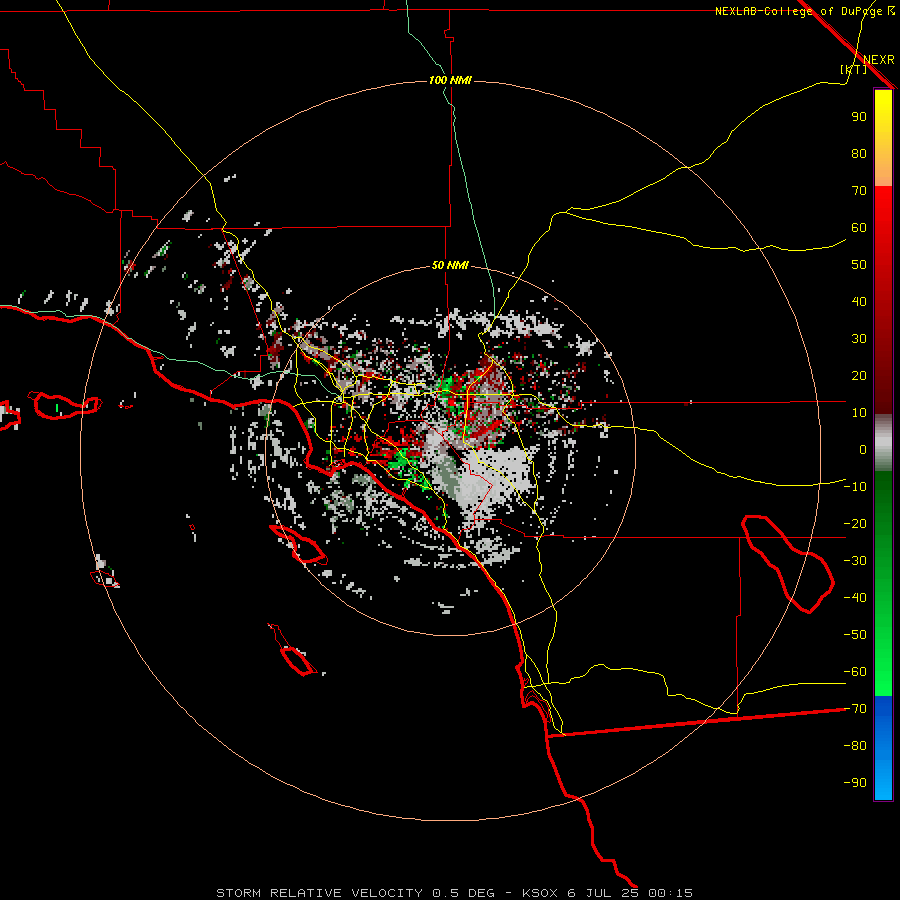Click the -10 value on velocity scale
The height and width of the screenshot is (900, 900).
[855, 487]
